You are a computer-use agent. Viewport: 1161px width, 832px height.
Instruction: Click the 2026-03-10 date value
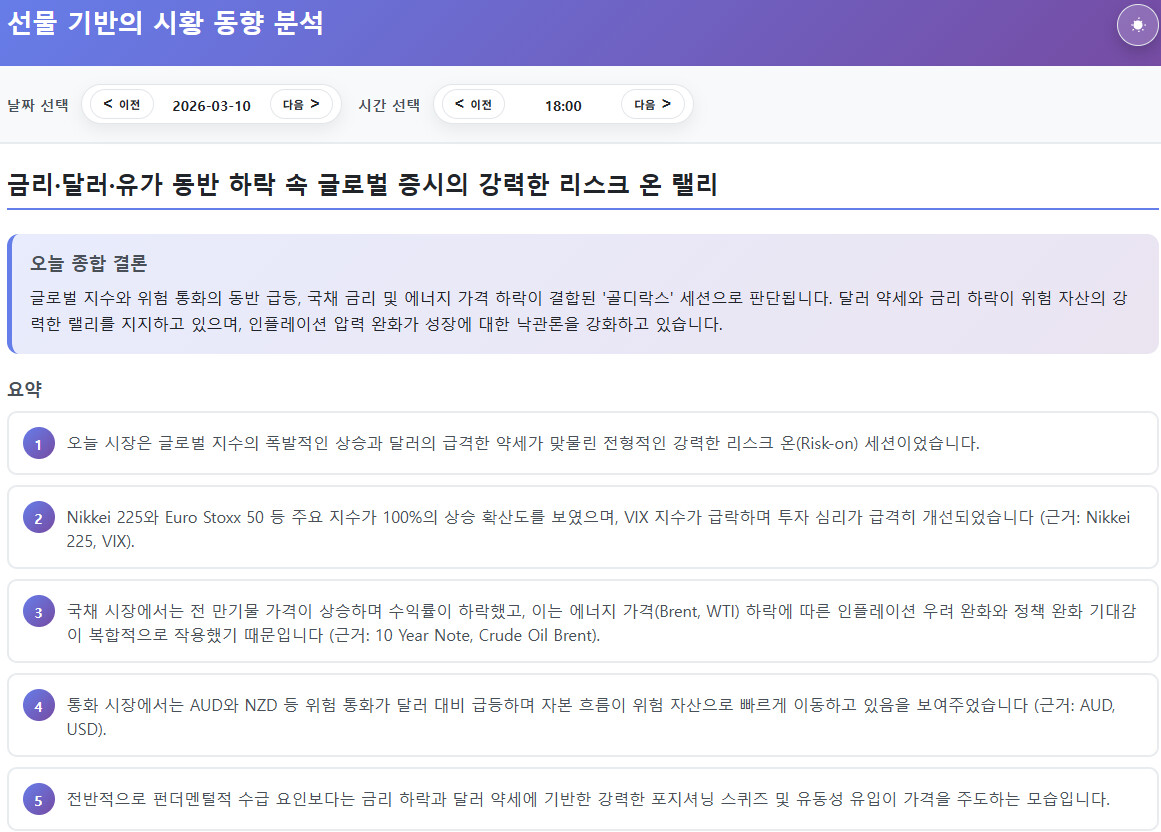[211, 106]
